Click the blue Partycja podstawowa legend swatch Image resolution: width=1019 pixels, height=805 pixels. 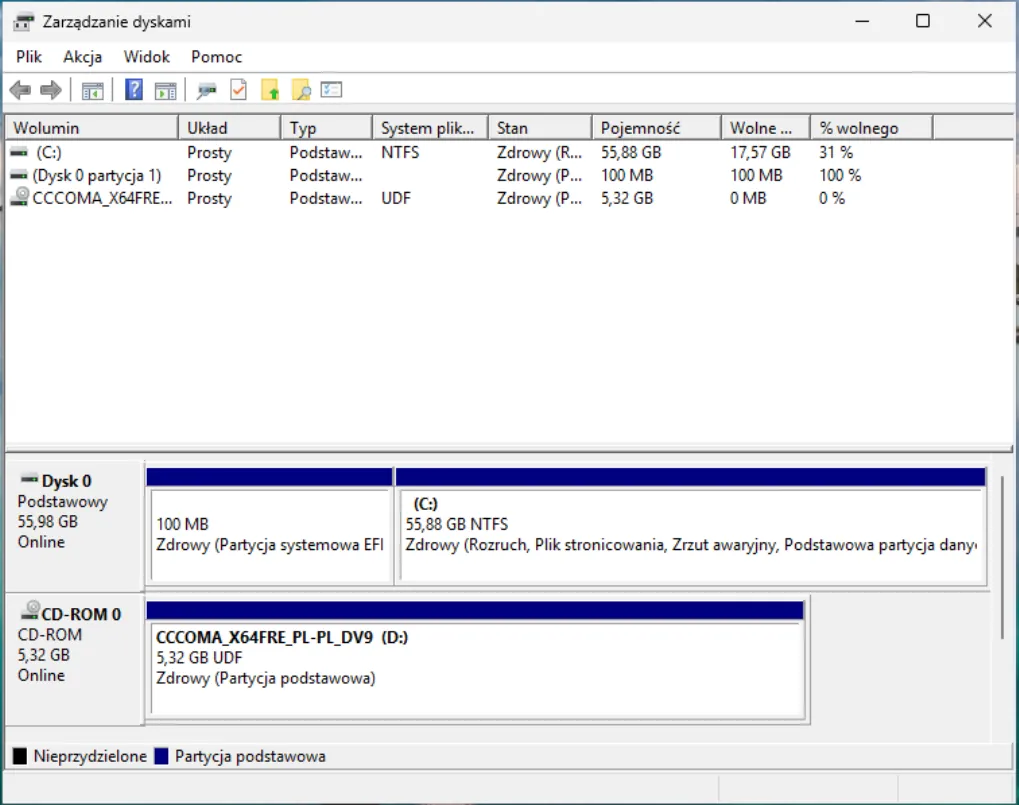point(161,756)
